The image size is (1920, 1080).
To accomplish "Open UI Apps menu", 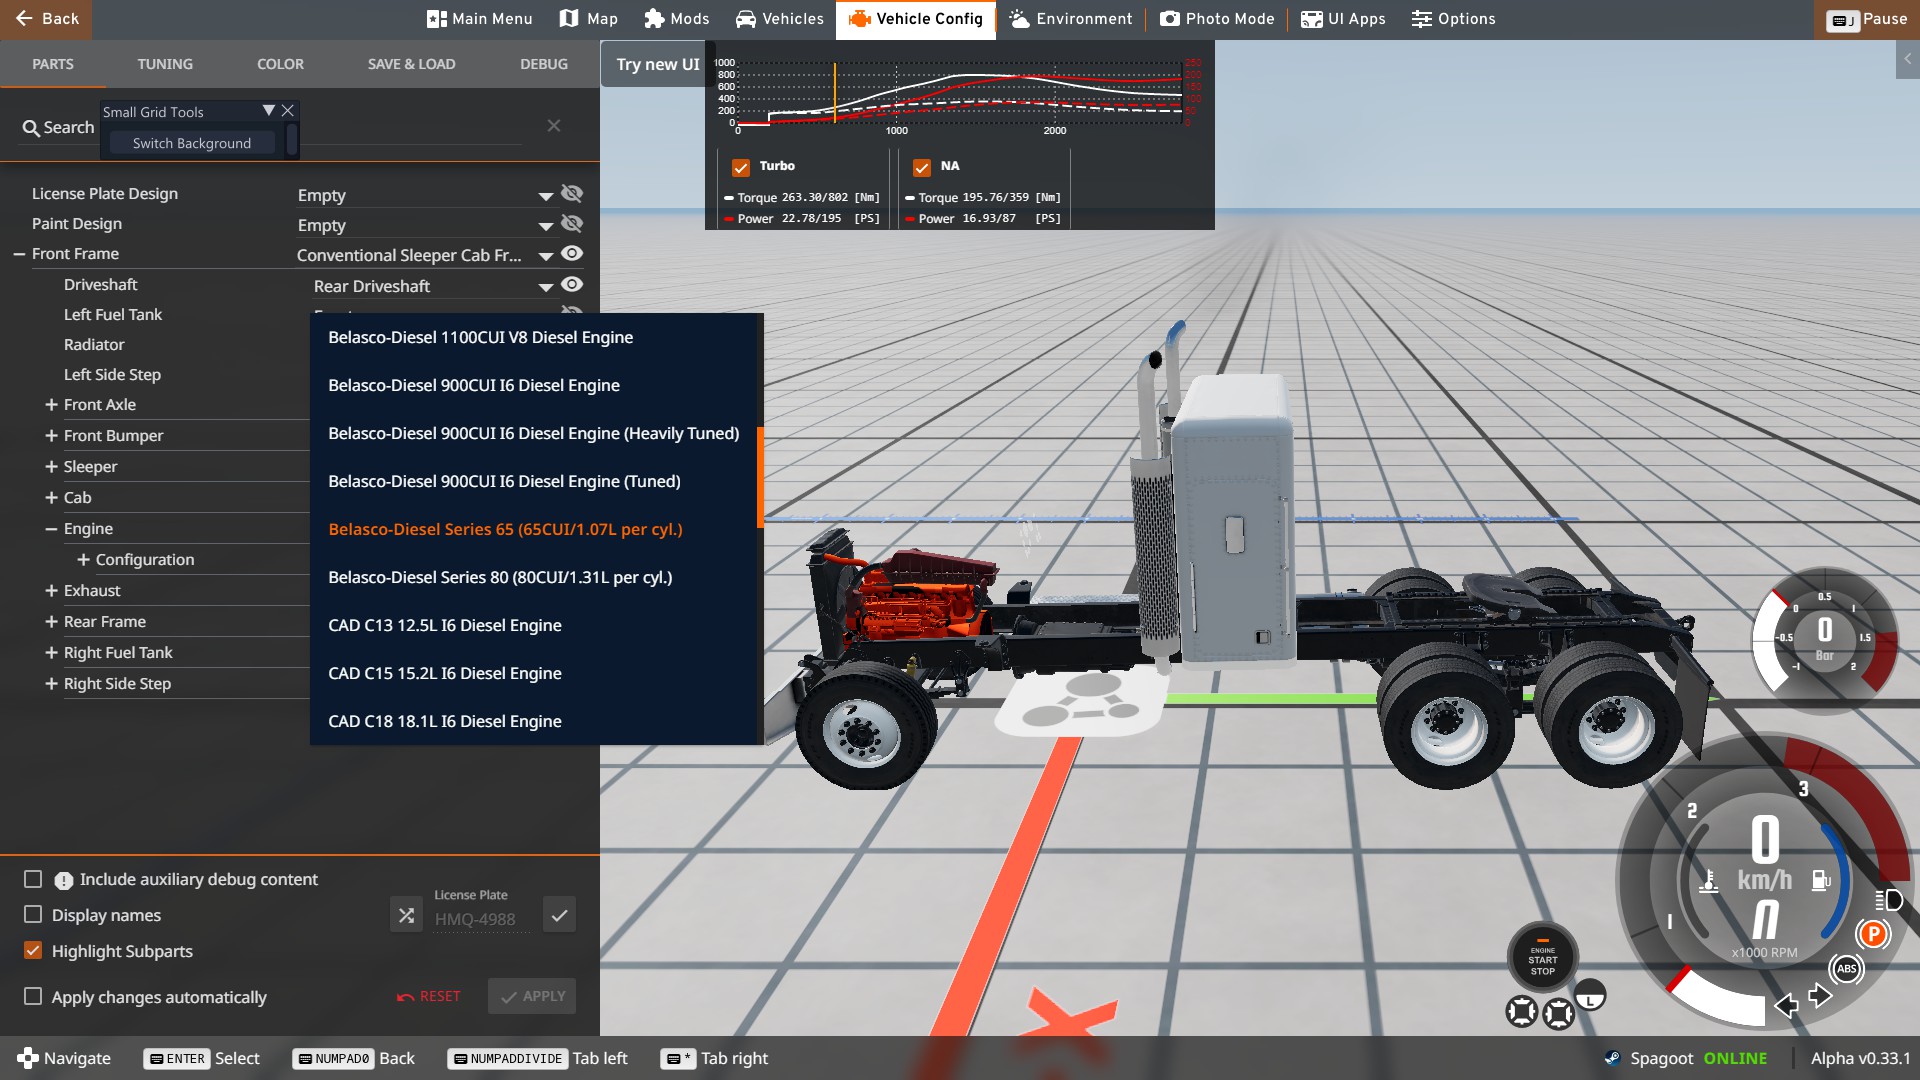I will point(1342,19).
